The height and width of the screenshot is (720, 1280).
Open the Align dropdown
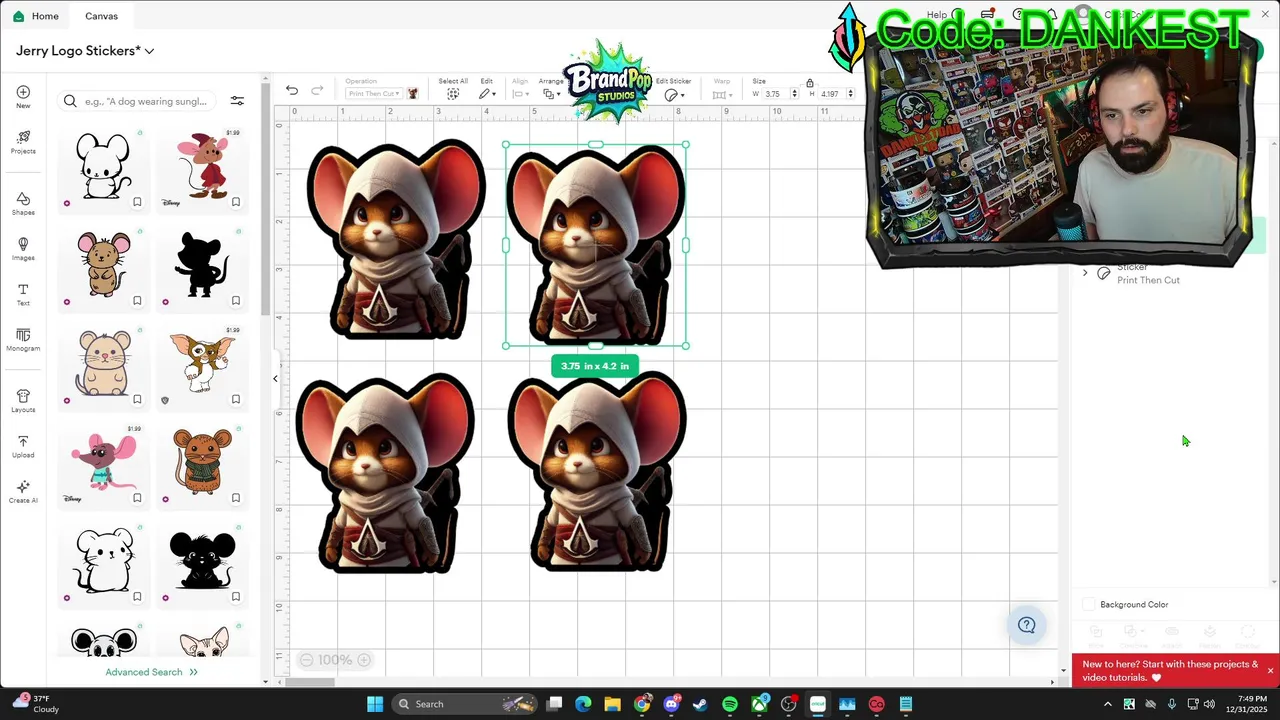[x=520, y=94]
